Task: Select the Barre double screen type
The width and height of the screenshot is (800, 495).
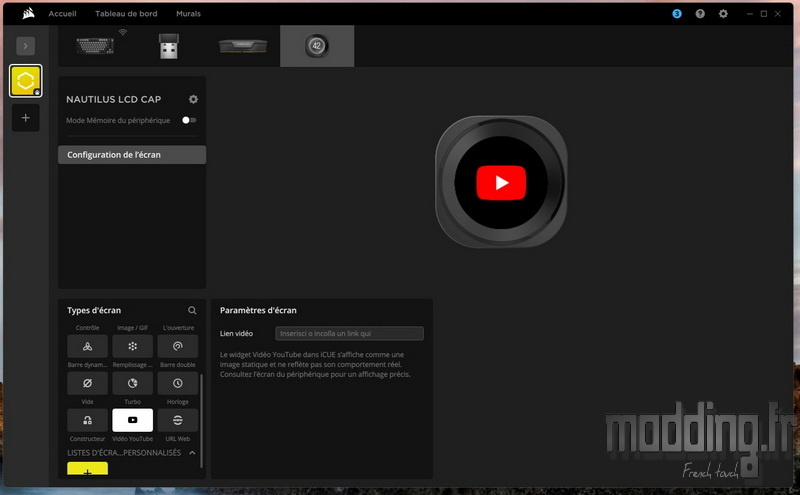Action: pyautogui.click(x=177, y=346)
